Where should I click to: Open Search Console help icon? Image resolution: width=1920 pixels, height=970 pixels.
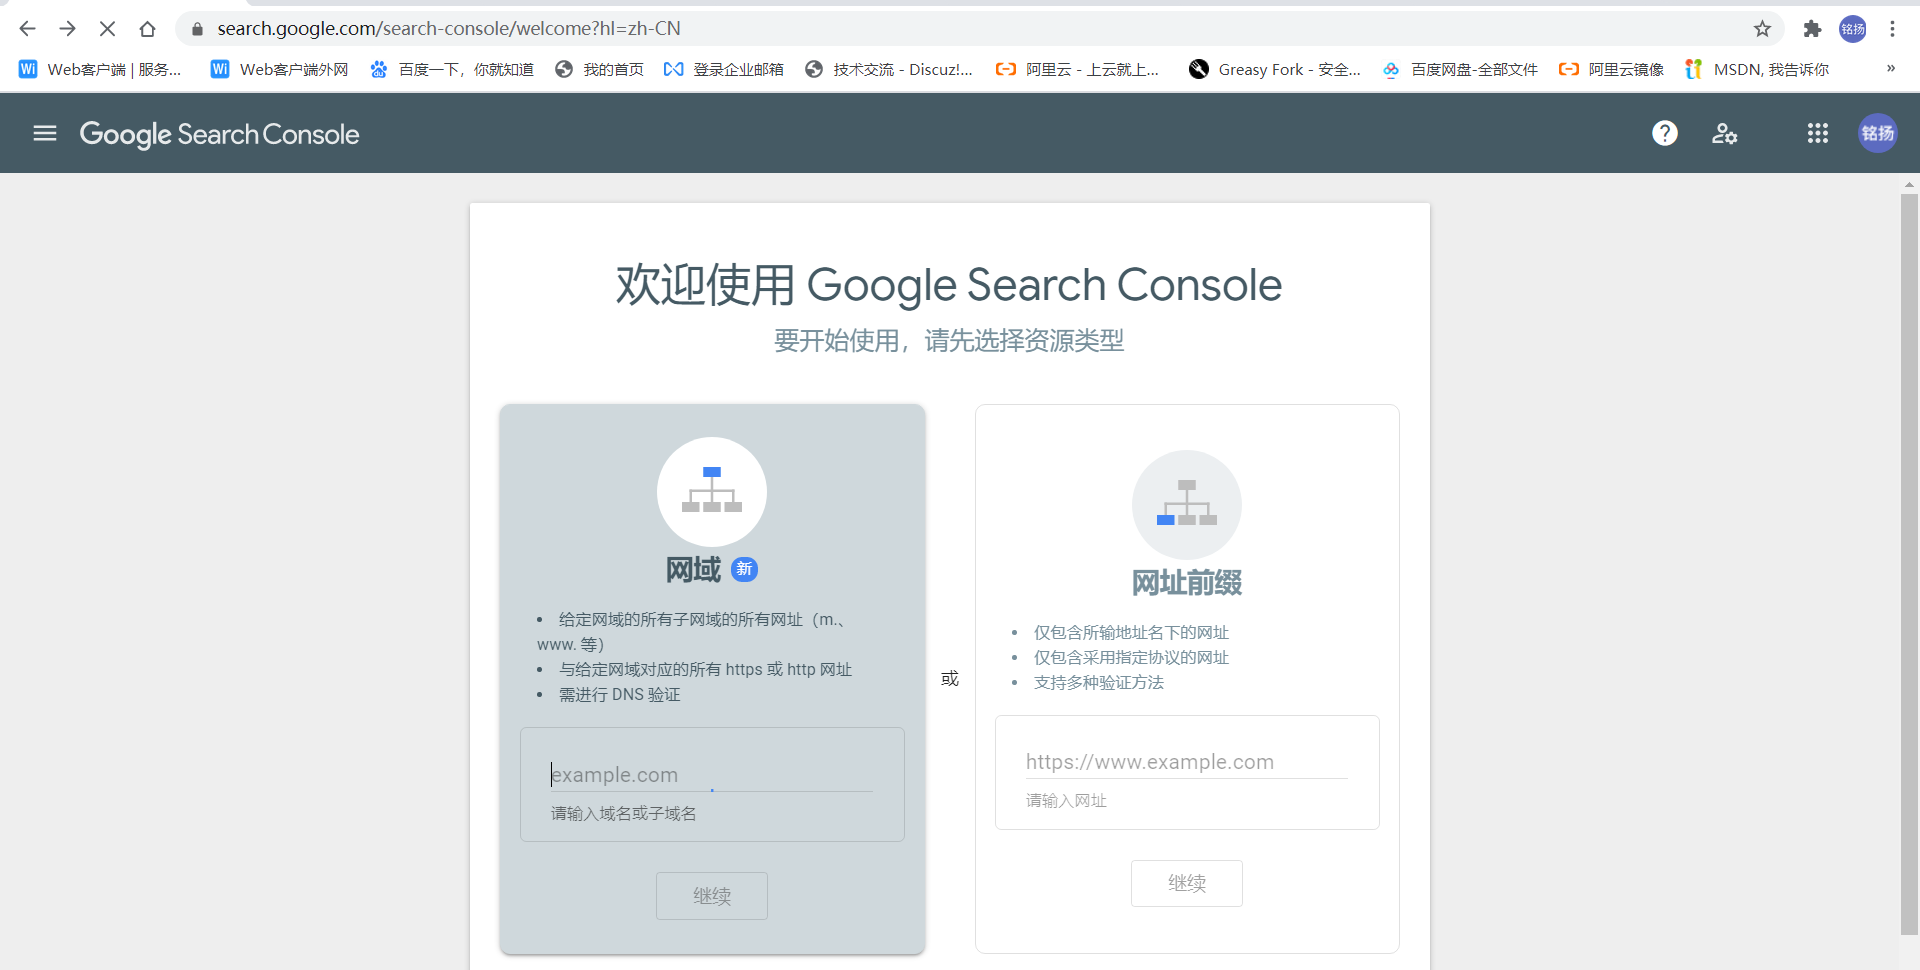pos(1665,133)
